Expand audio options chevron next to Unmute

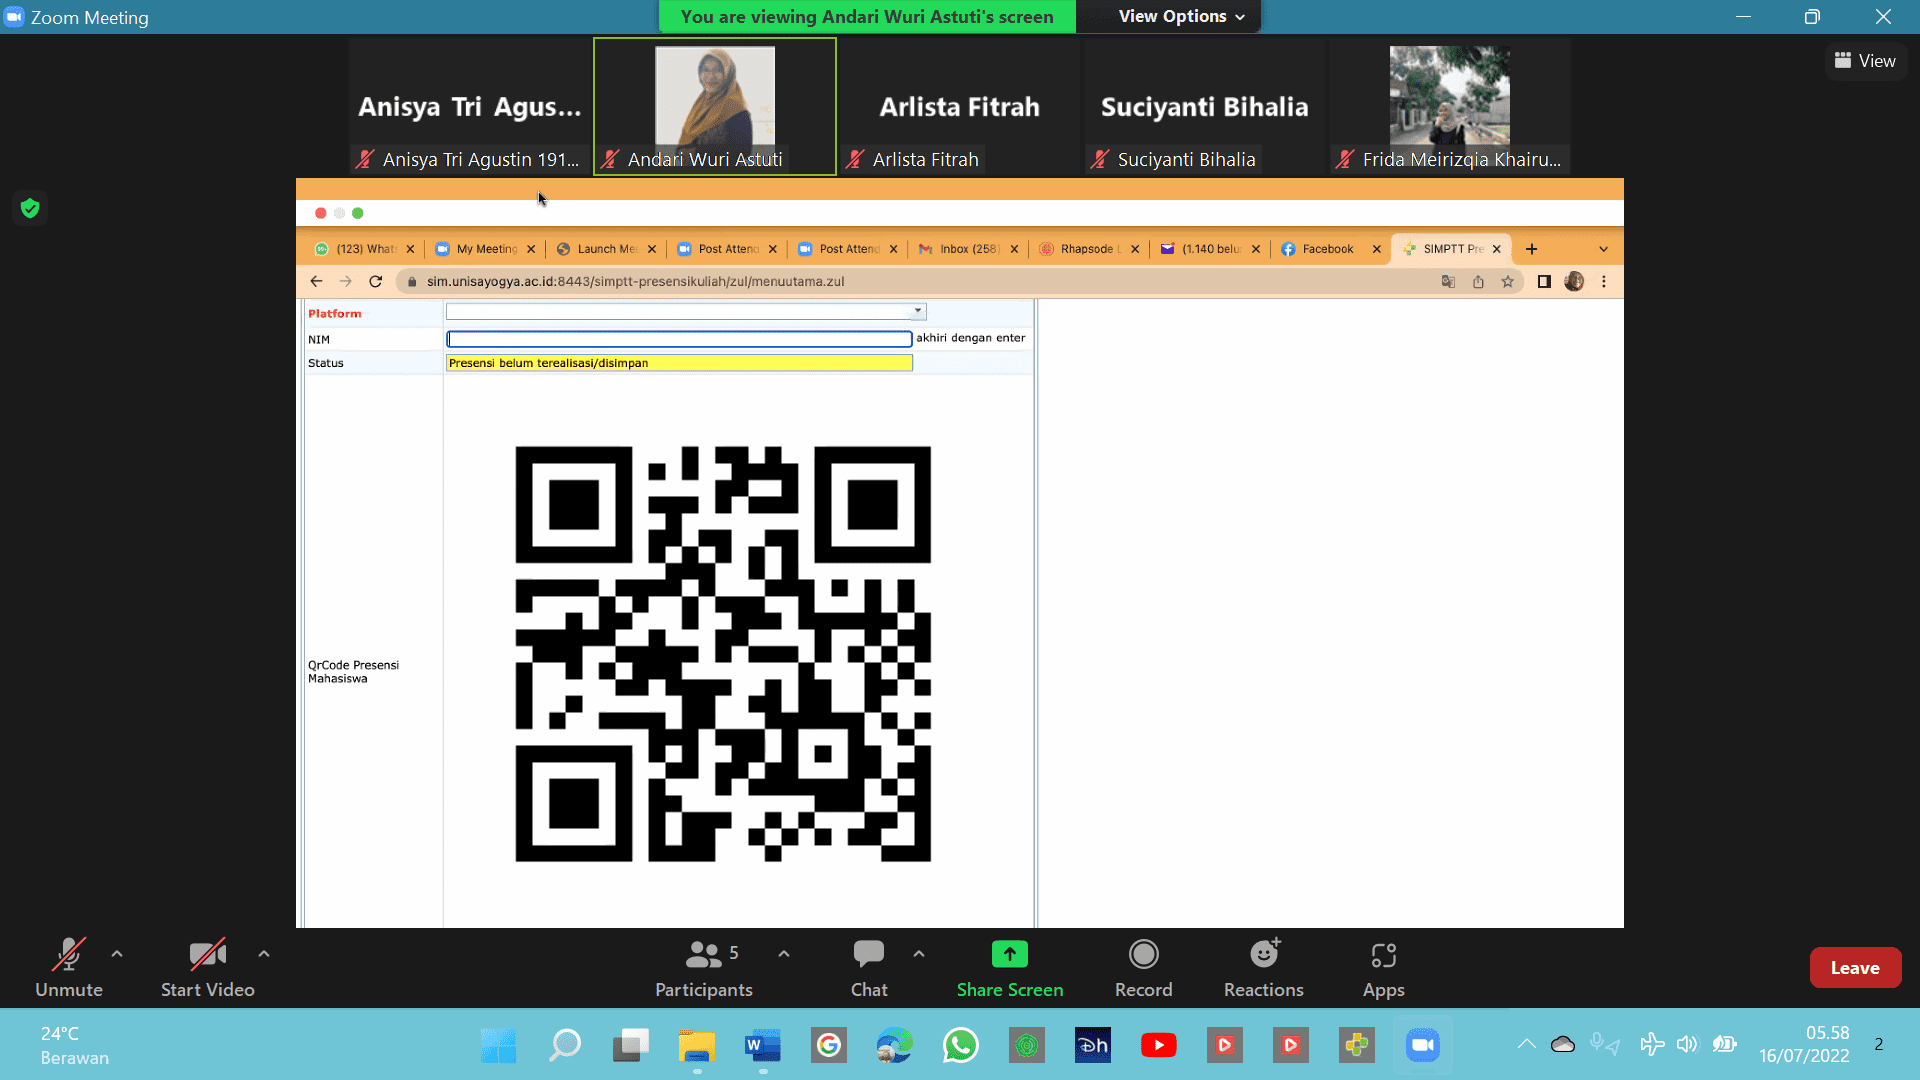117,954
